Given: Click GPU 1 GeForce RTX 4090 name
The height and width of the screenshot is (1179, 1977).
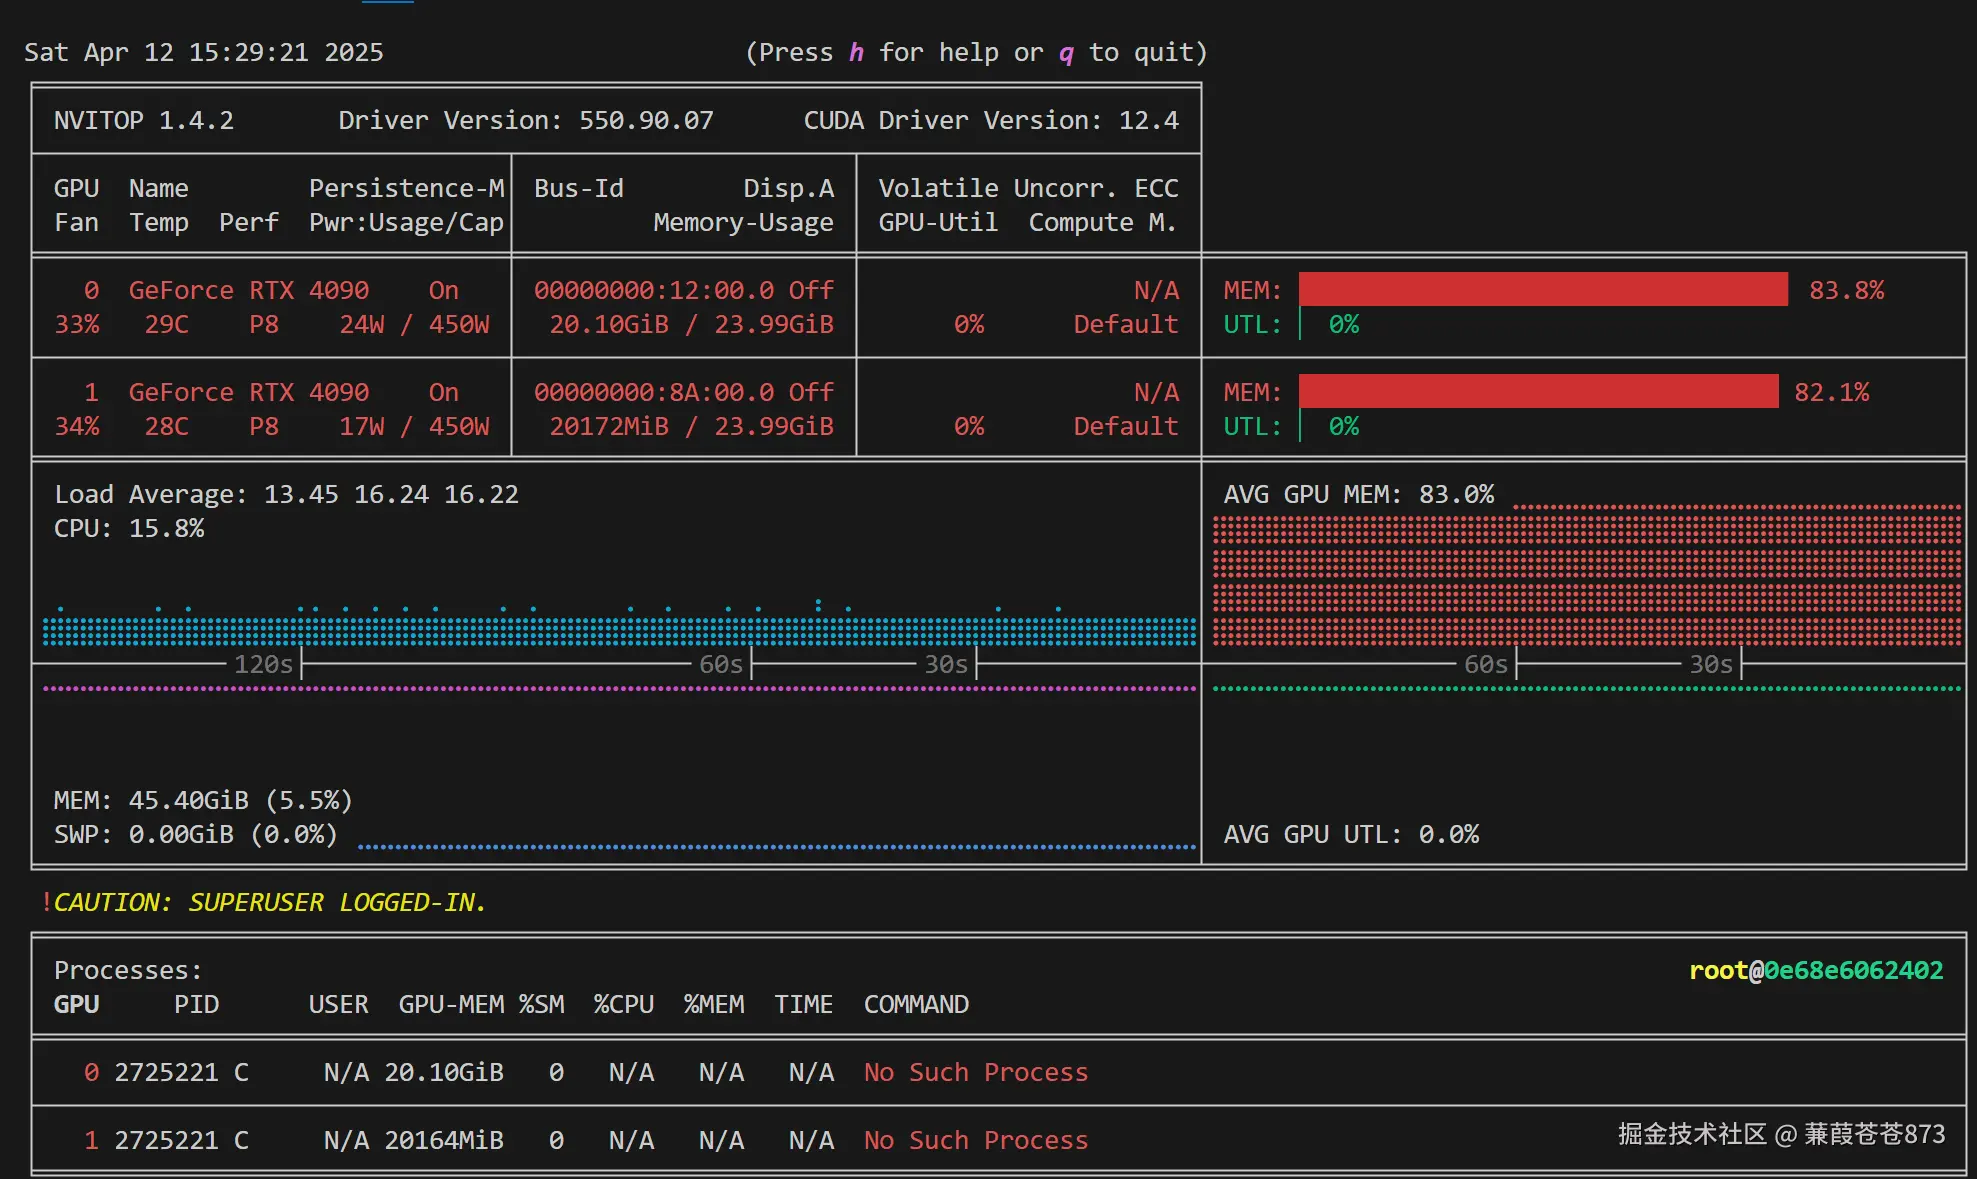Looking at the screenshot, I should click(249, 392).
